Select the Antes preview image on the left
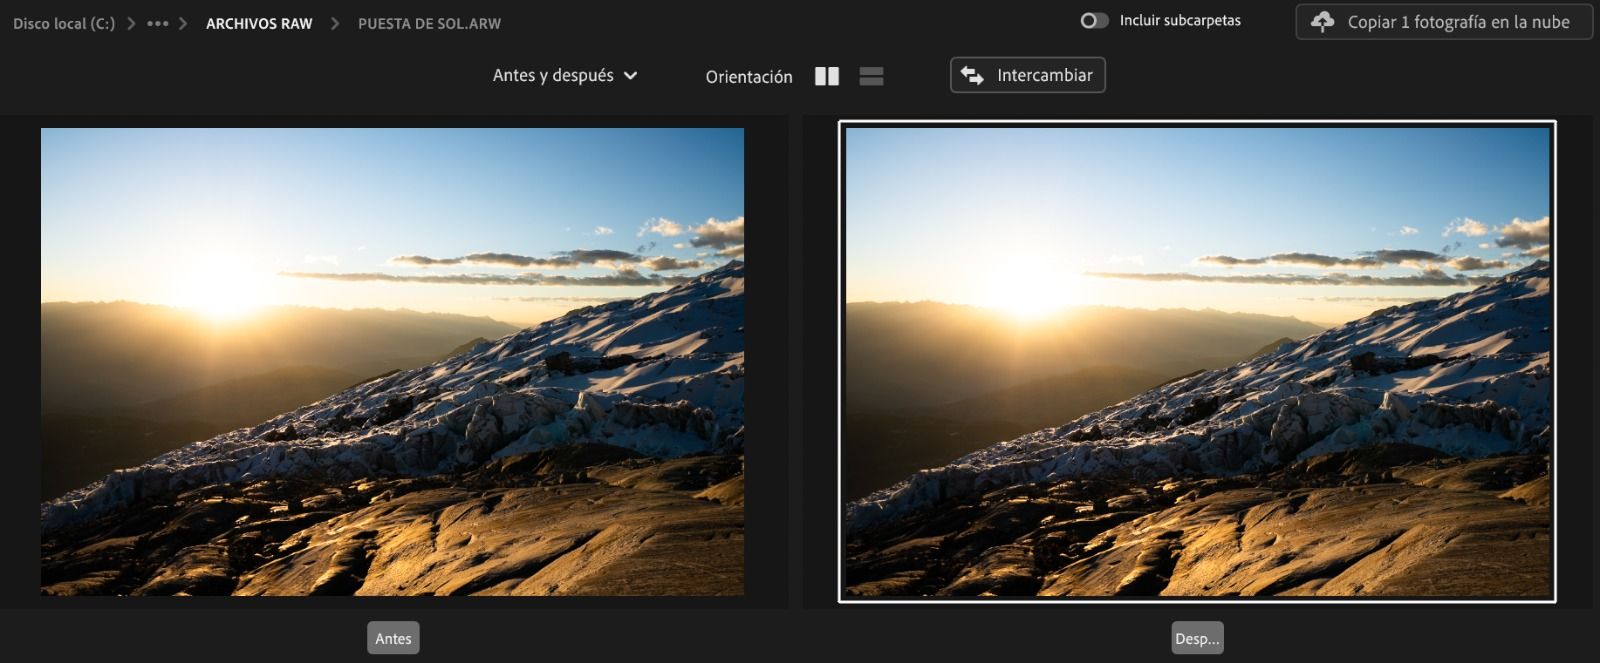The height and width of the screenshot is (663, 1600). (x=392, y=361)
